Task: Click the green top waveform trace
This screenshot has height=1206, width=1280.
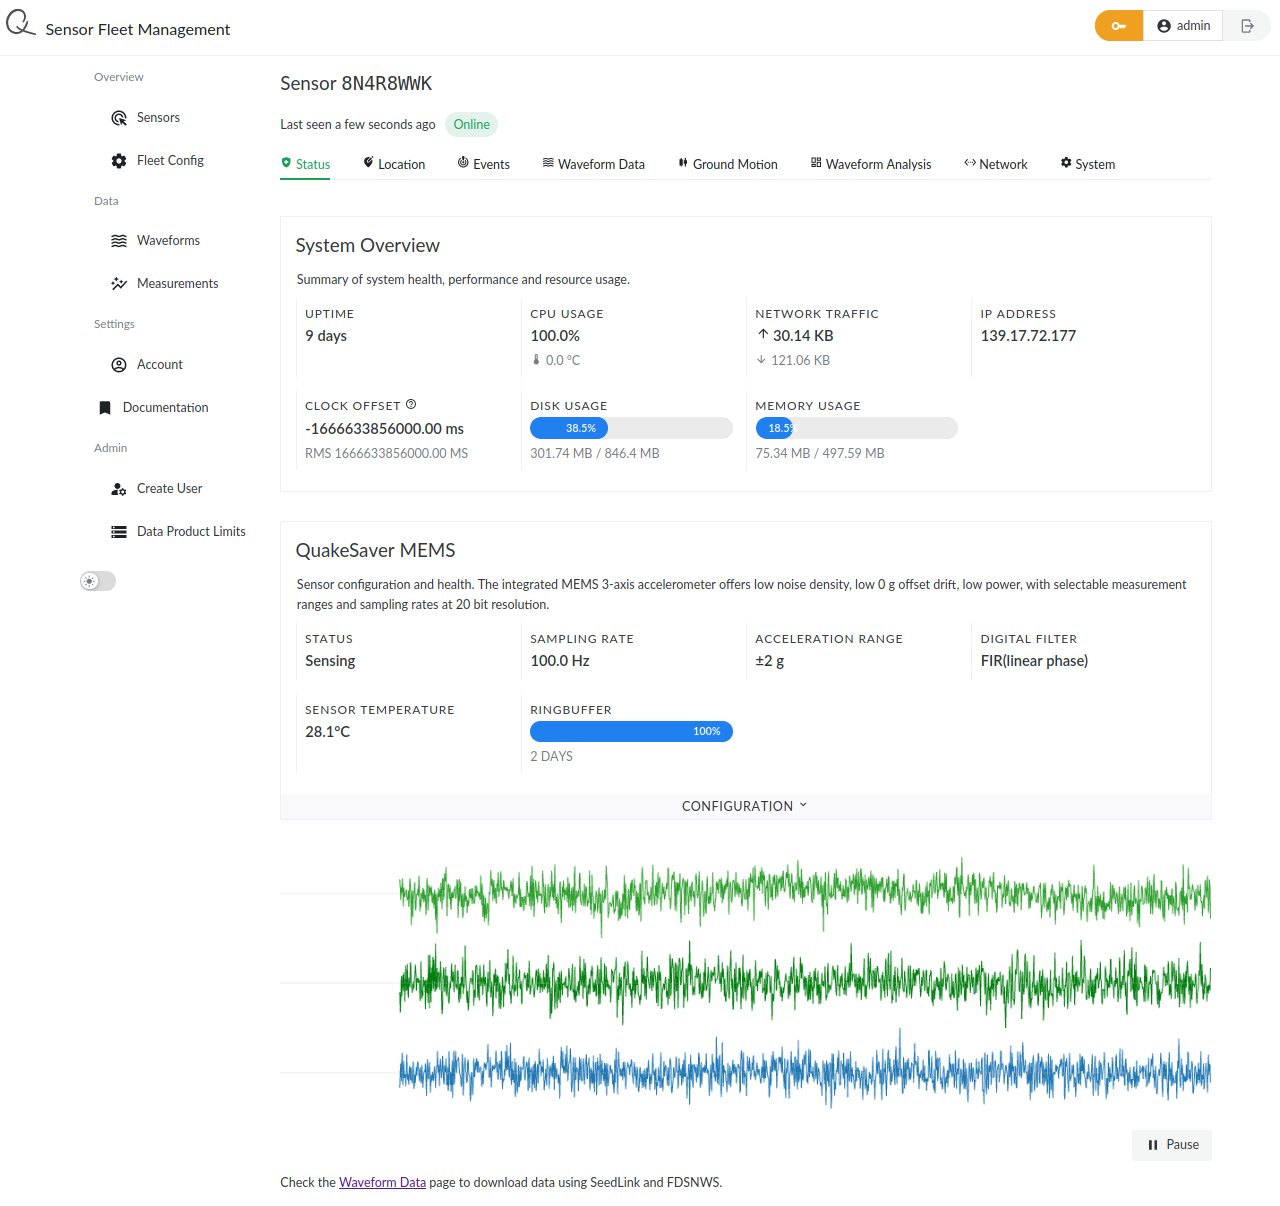Action: pos(805,895)
